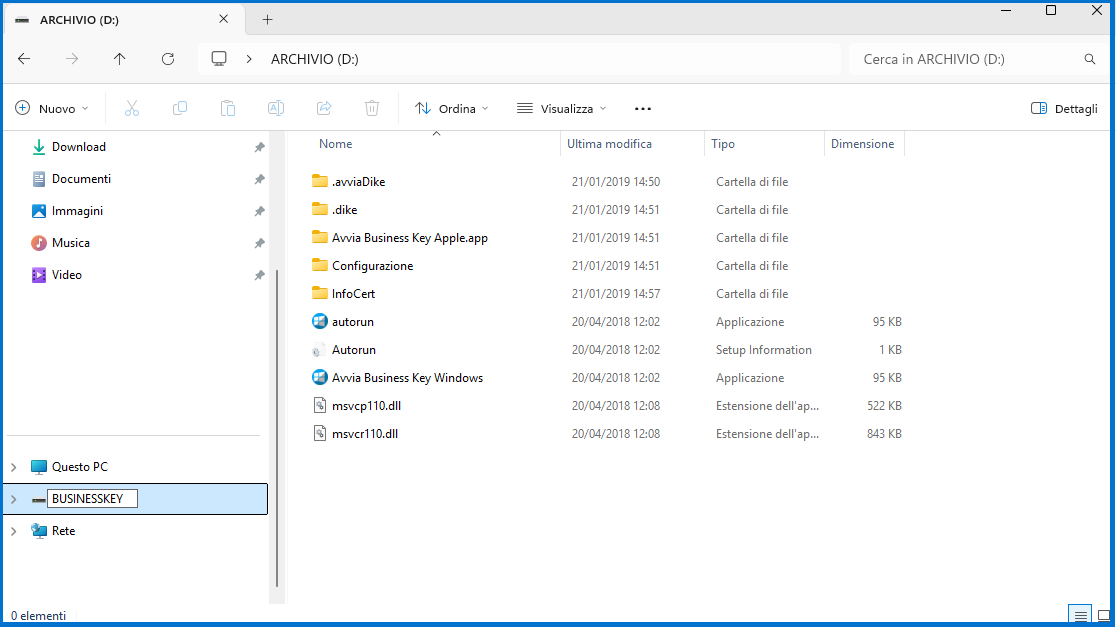The width and height of the screenshot is (1116, 627).
Task: Unpin Documenti from quick access
Action: point(260,179)
